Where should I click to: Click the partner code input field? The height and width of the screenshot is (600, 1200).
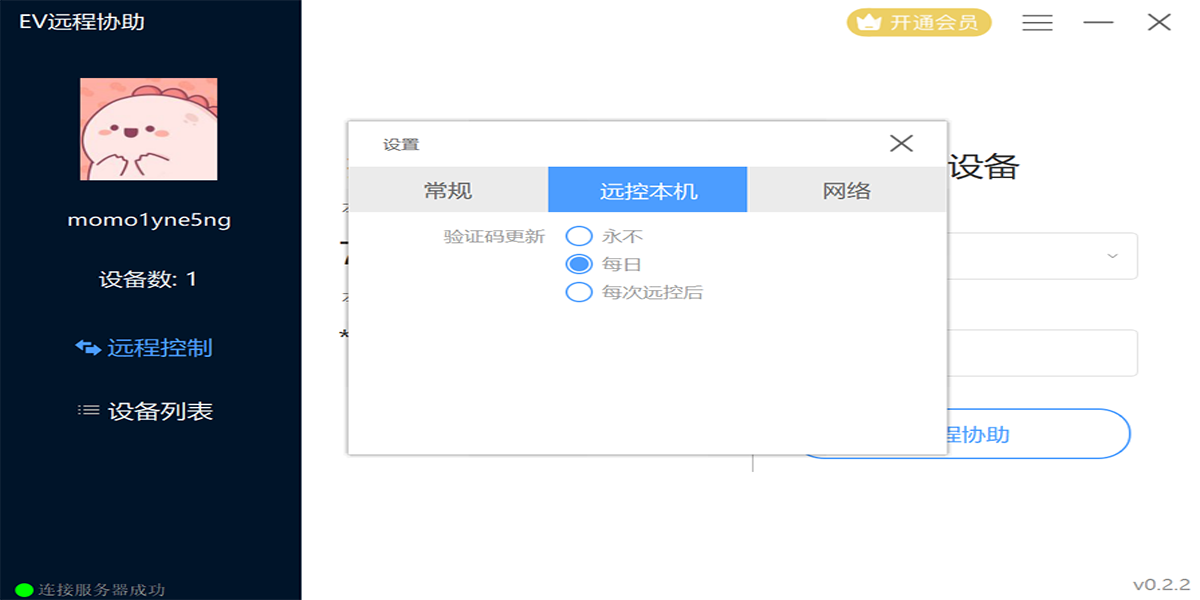pos(1040,352)
